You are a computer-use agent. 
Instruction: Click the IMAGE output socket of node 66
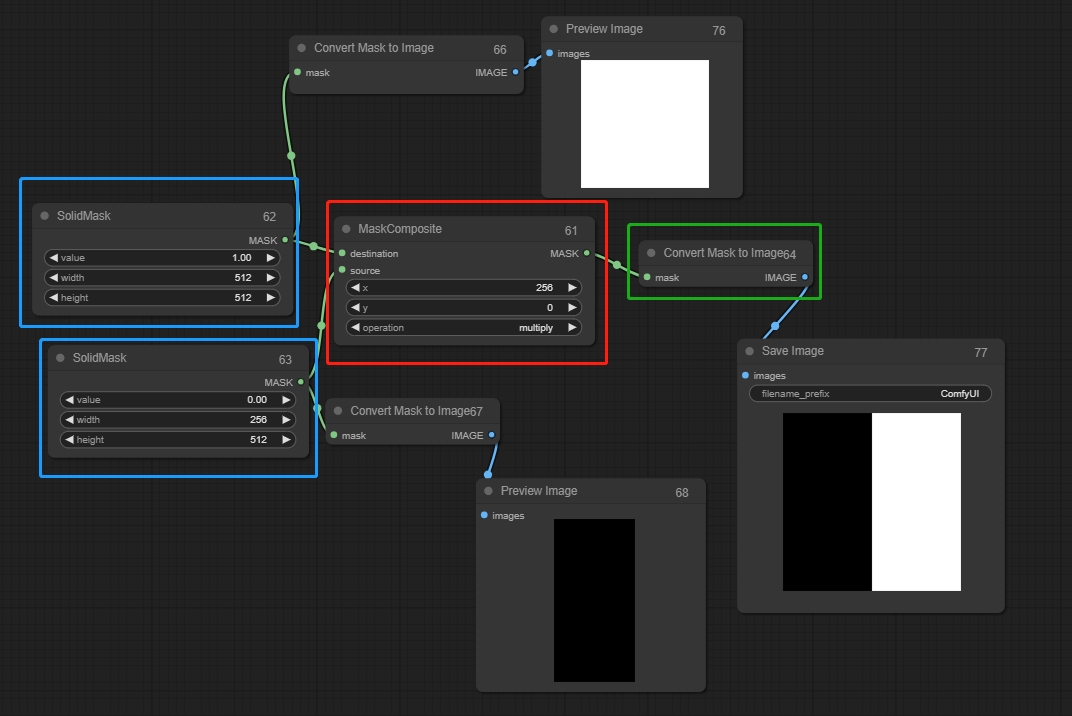coord(516,72)
